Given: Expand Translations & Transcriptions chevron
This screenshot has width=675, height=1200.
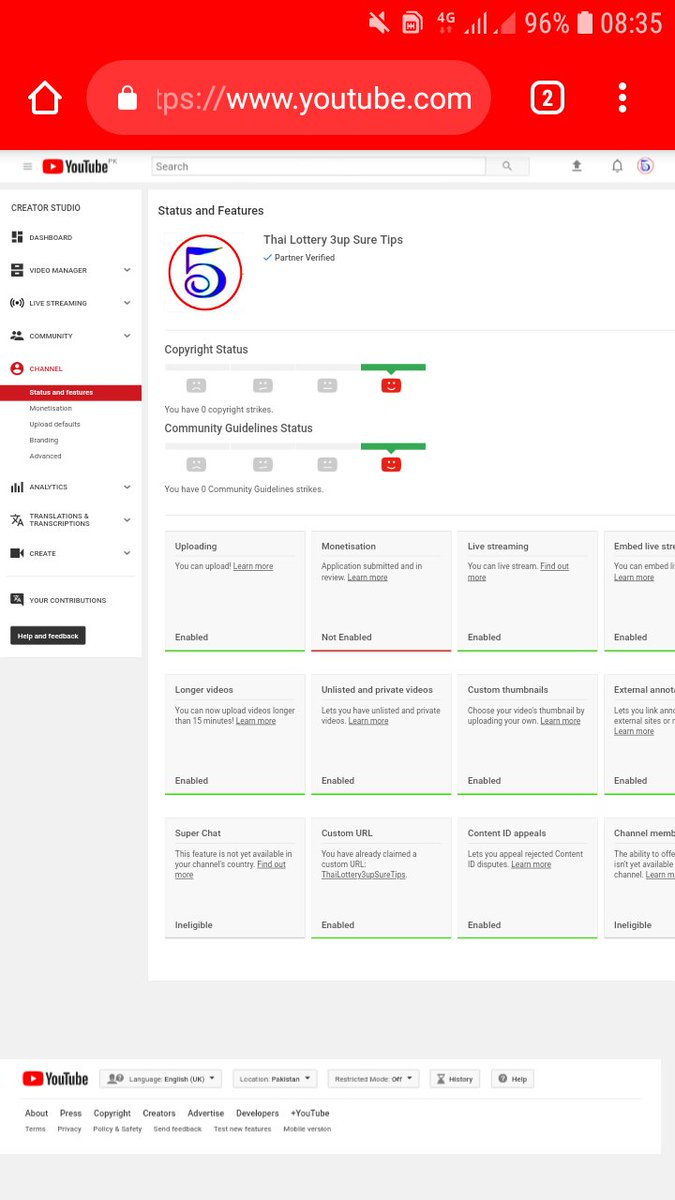Looking at the screenshot, I should point(127,520).
